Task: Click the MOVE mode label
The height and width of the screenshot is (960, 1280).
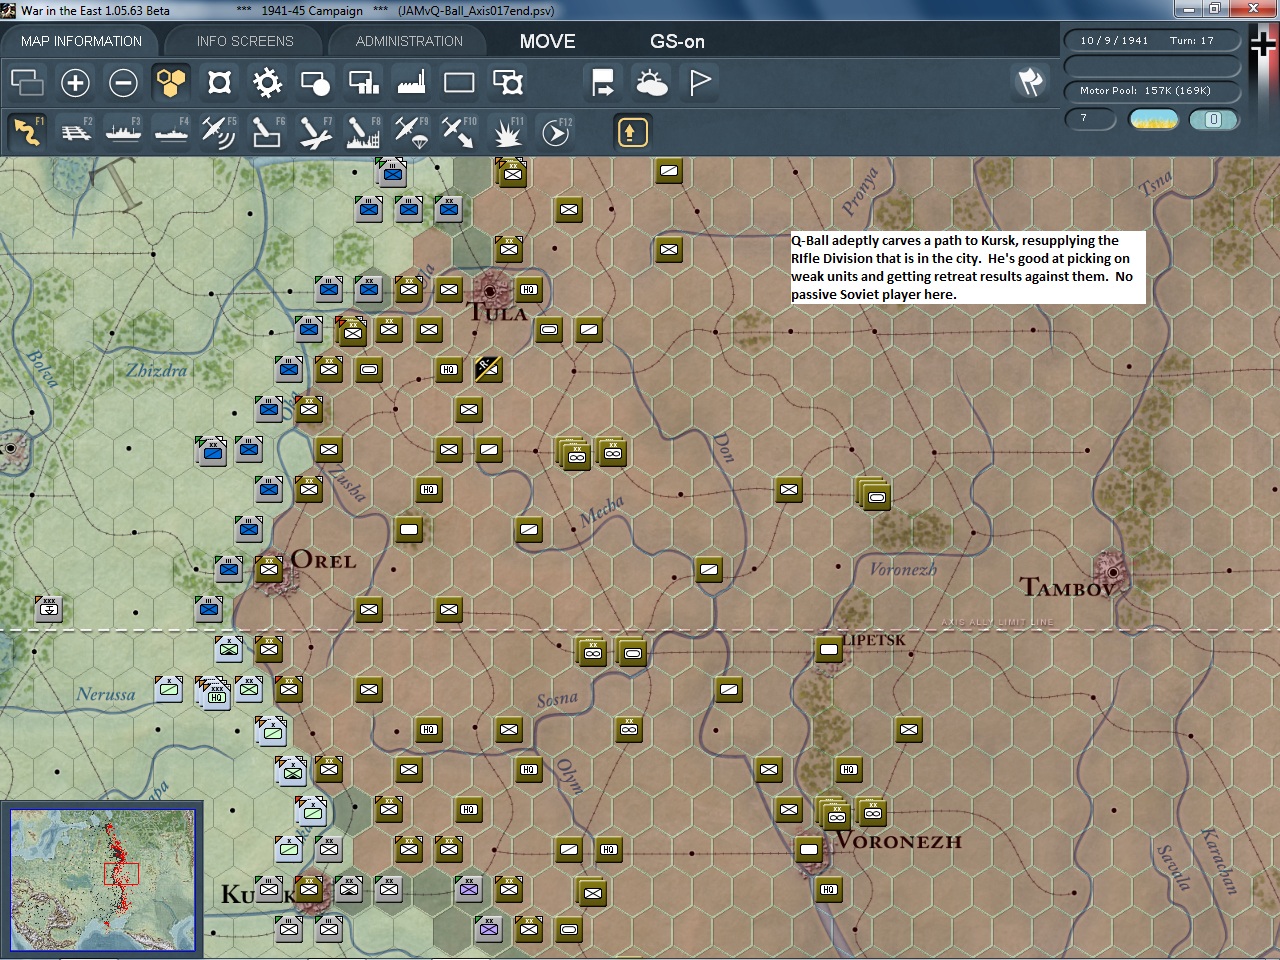Action: 547,41
